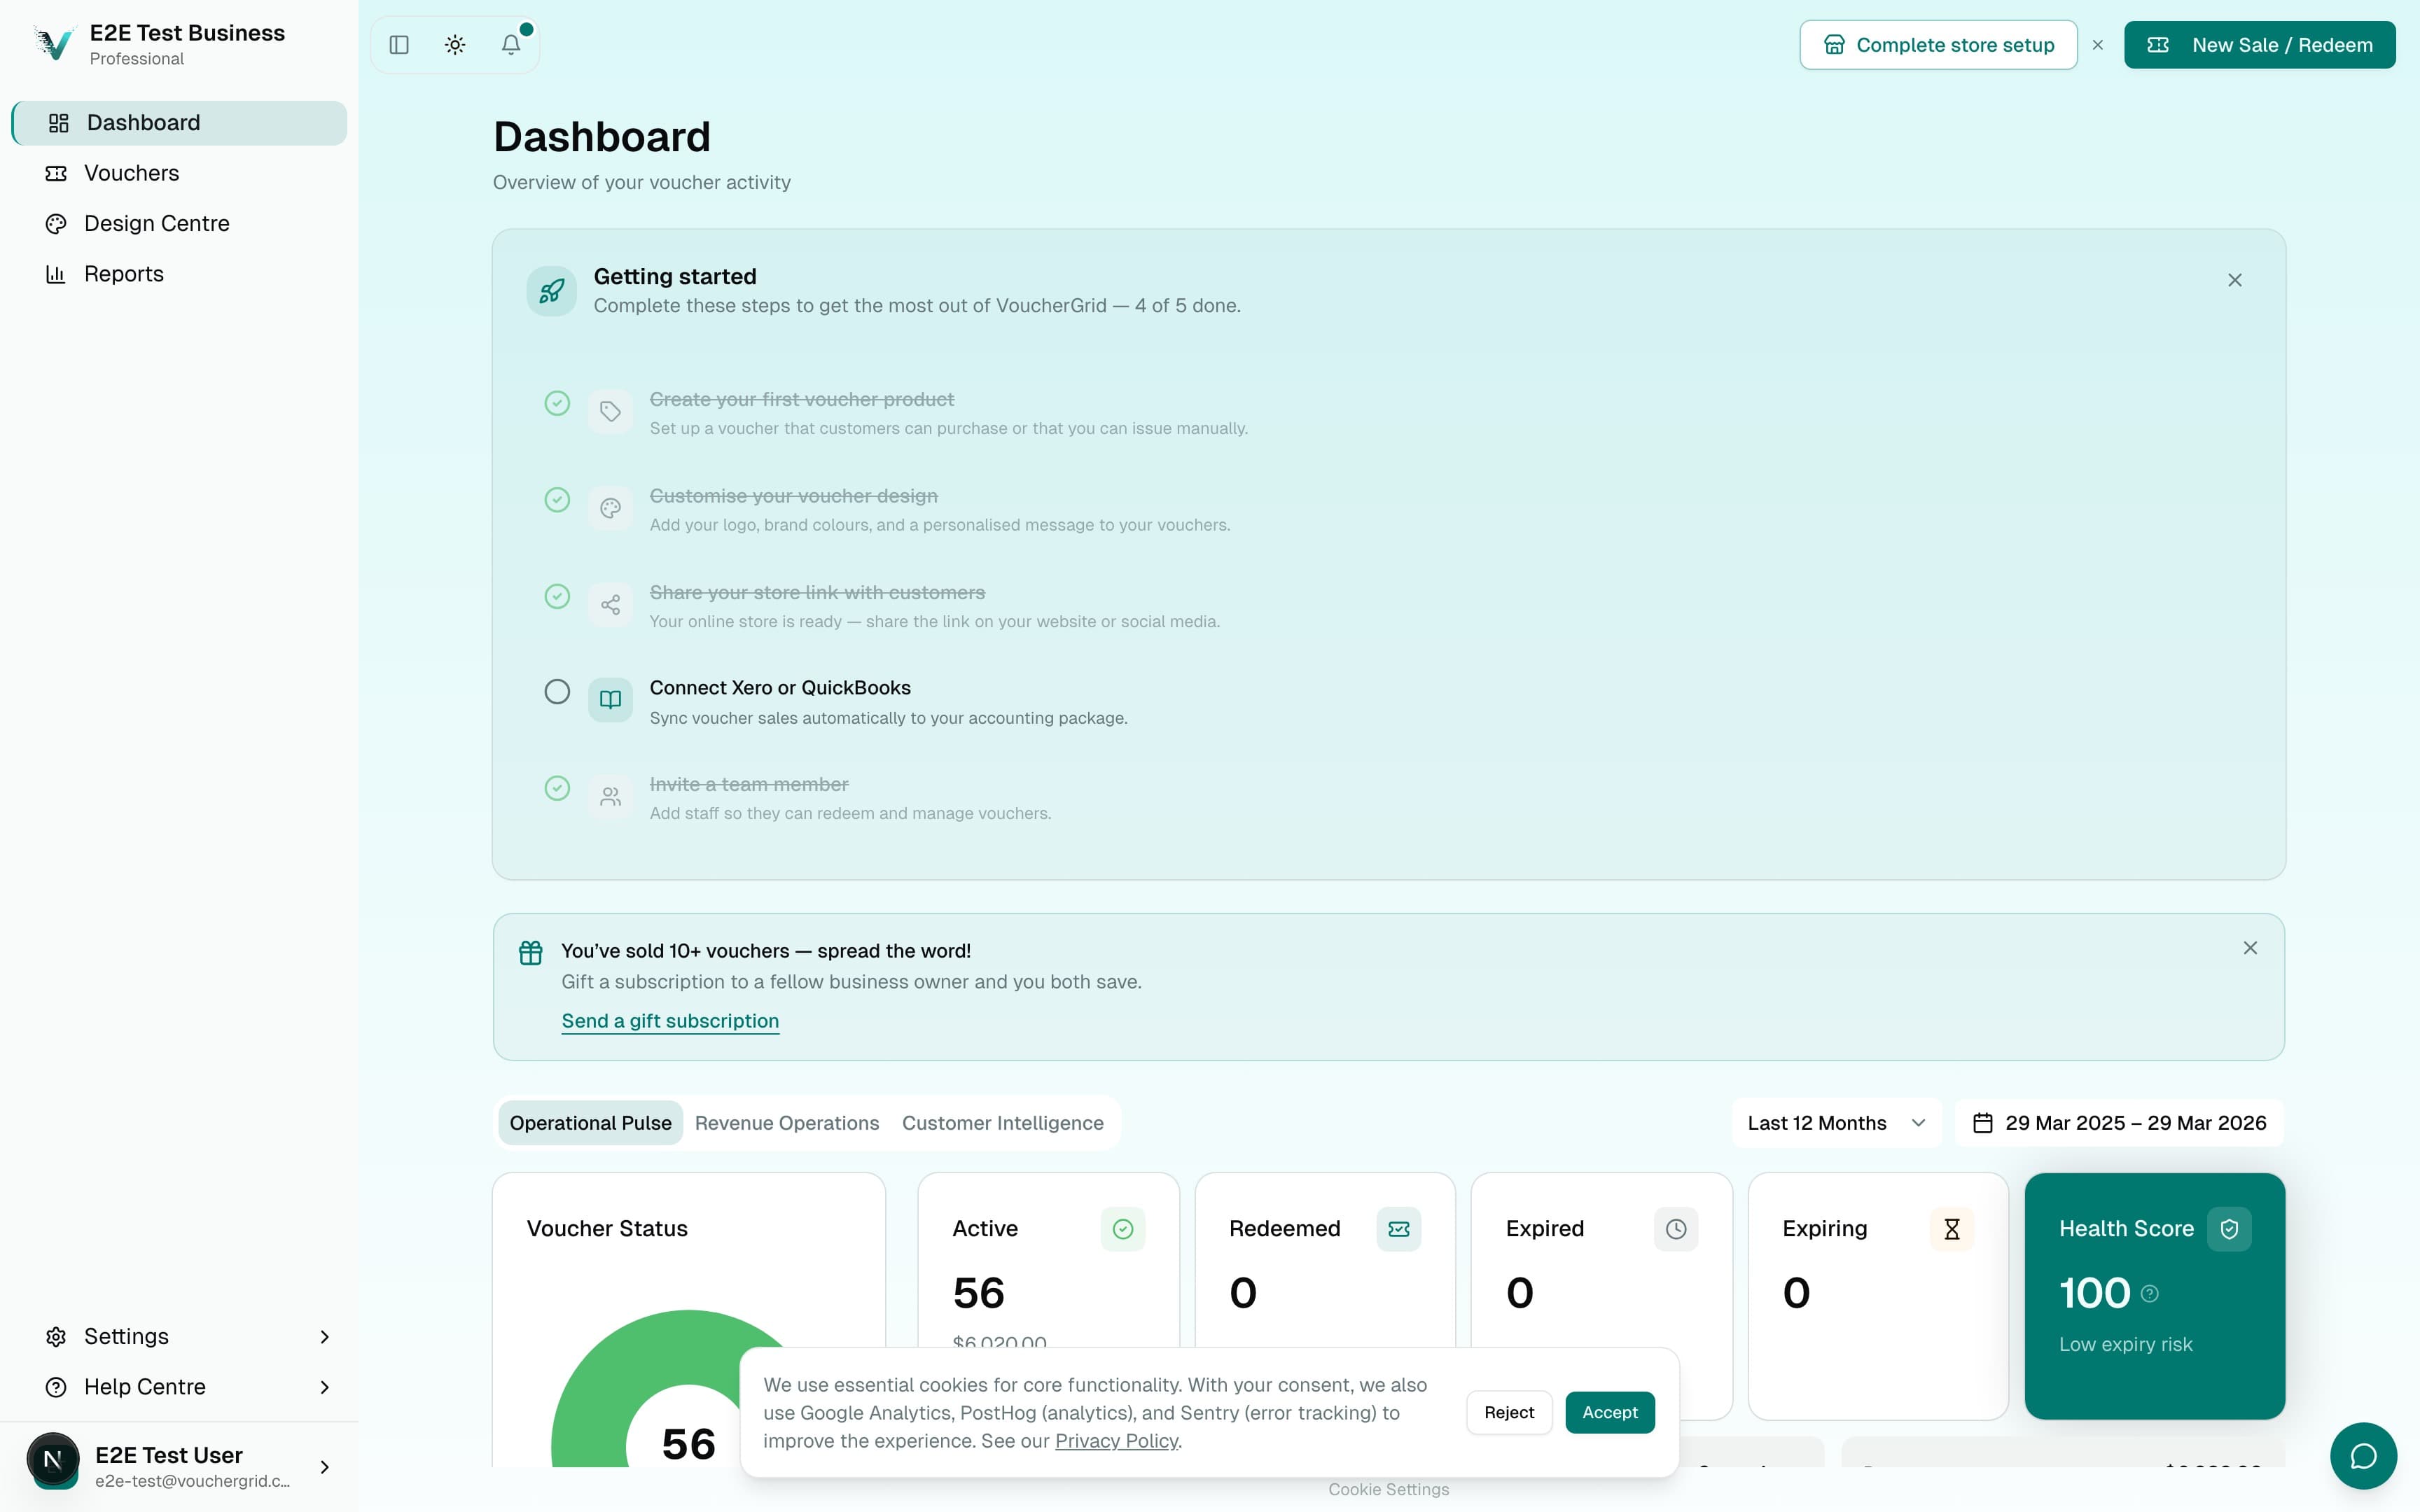Open the Health Score card
Viewport: 2420px width, 1512px height.
click(x=2155, y=1296)
